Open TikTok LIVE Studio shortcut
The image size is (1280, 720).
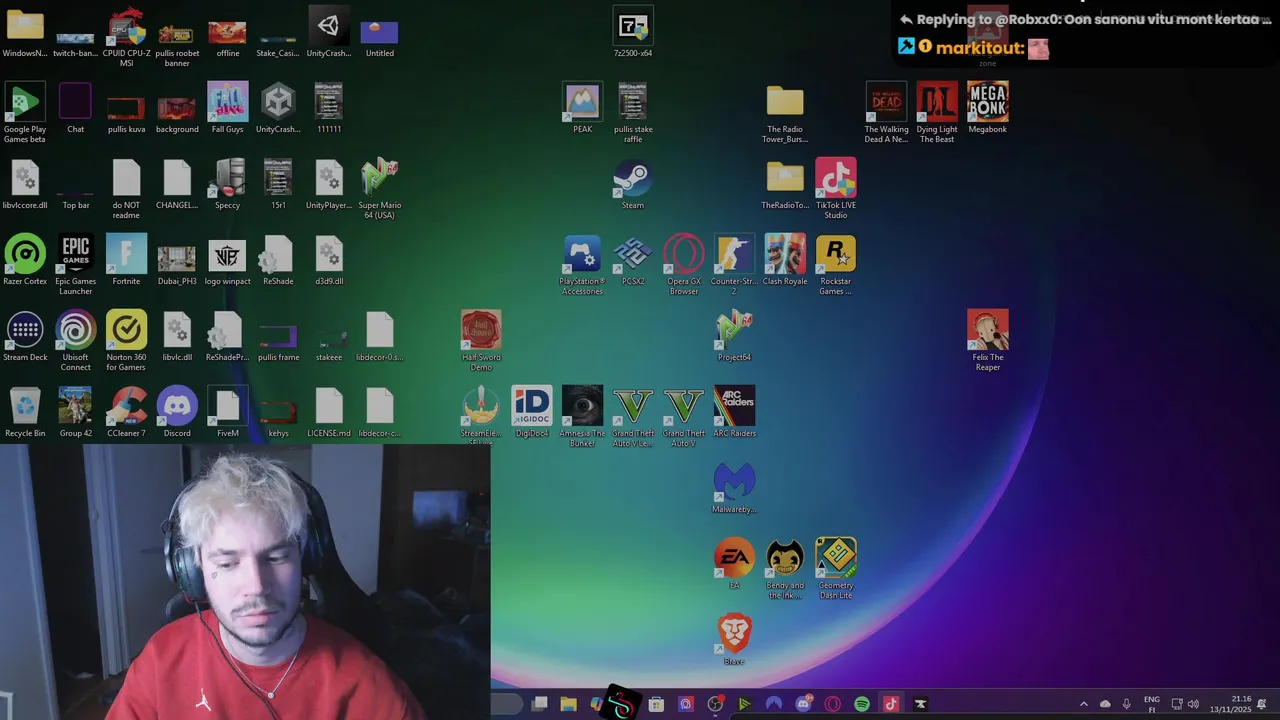coord(835,189)
